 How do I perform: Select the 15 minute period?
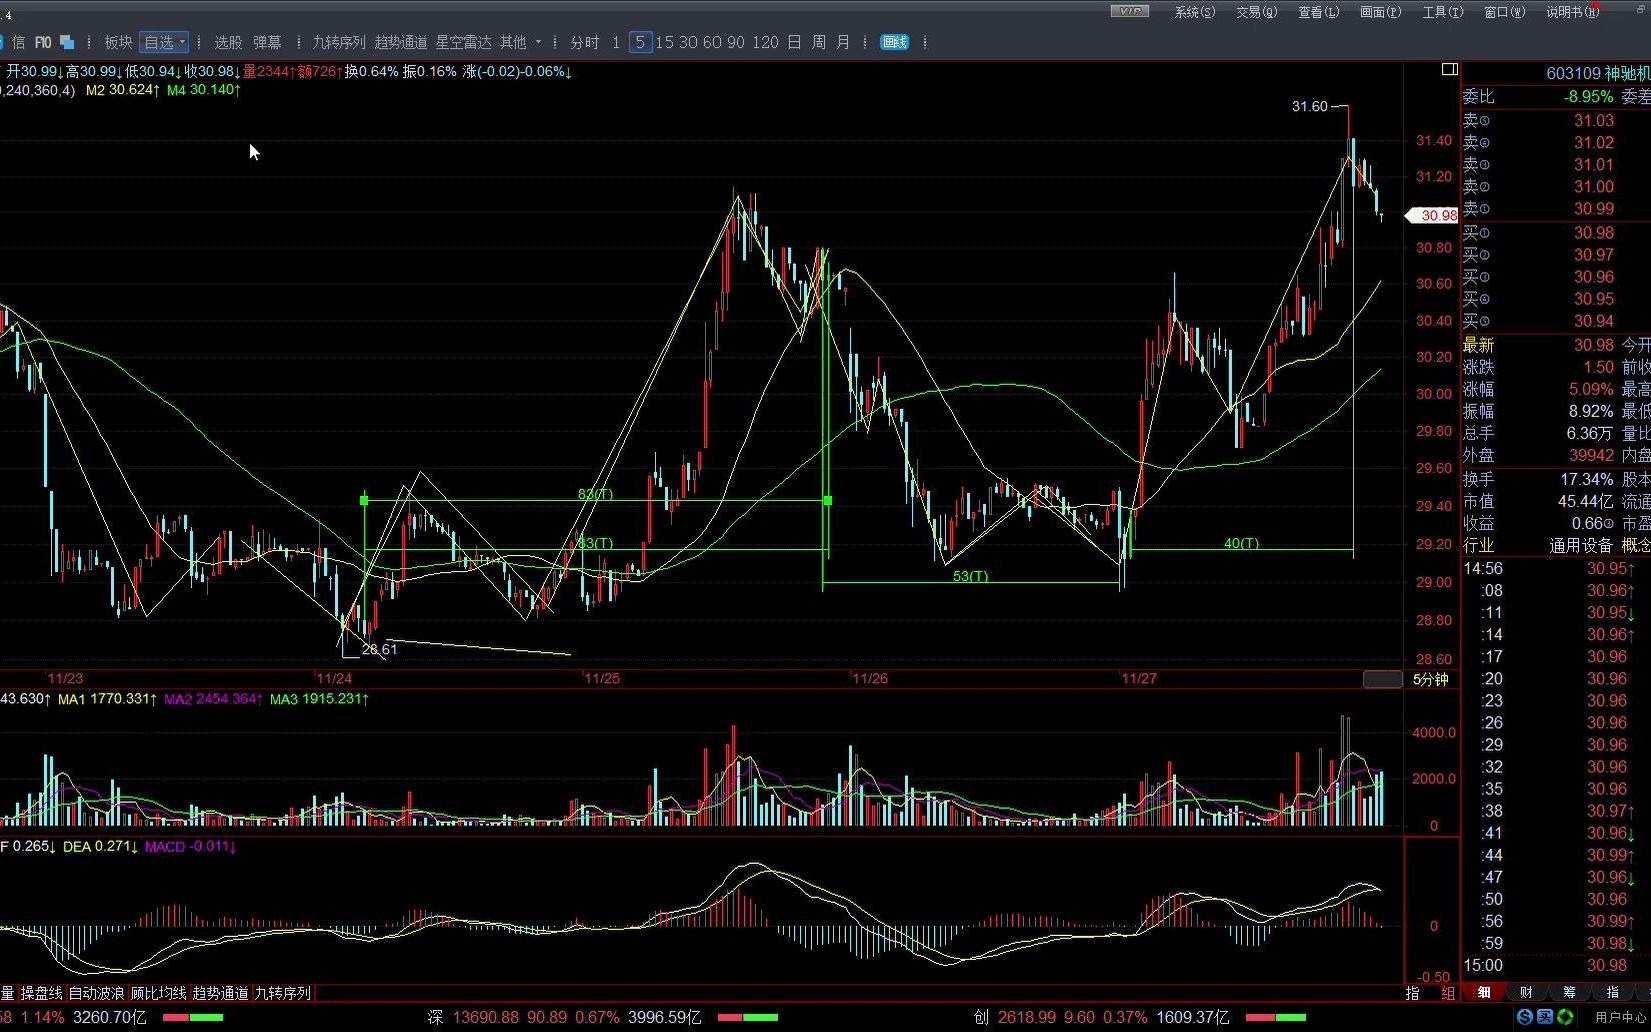[664, 42]
